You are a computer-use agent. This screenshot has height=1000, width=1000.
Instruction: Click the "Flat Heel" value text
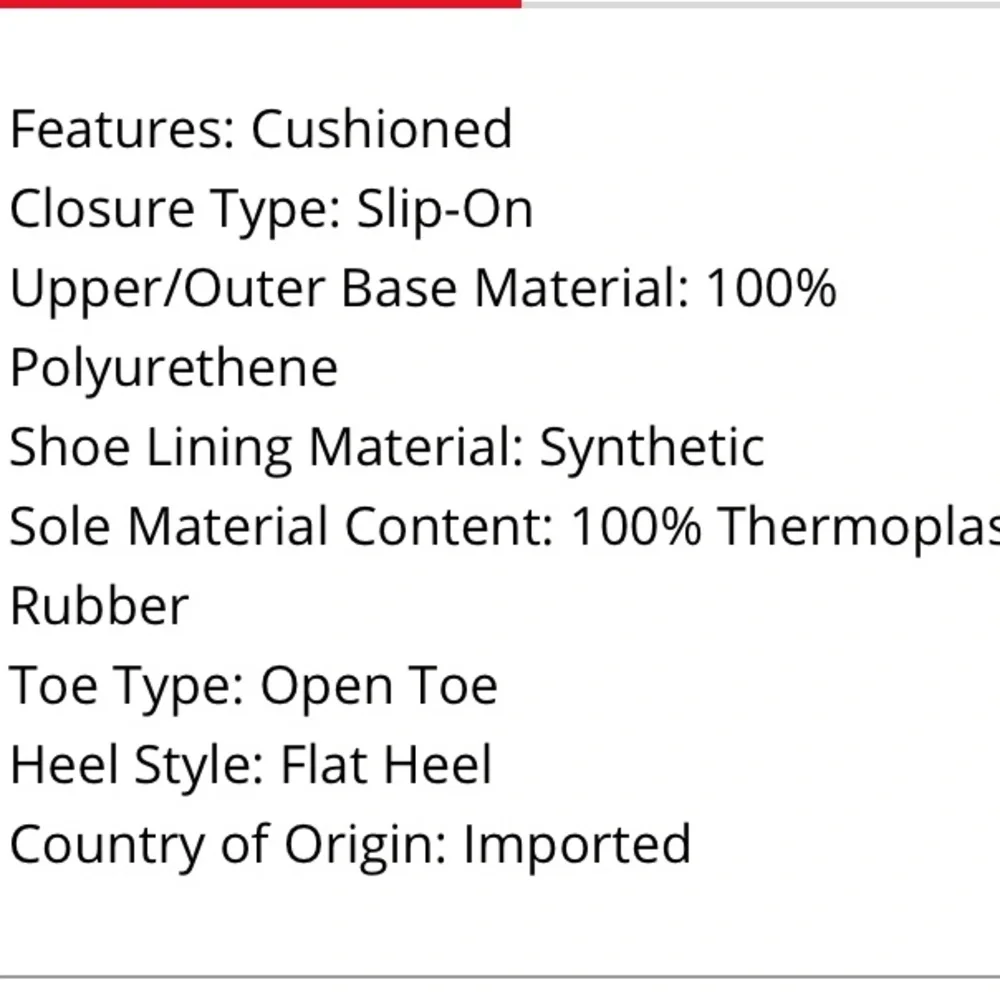coord(386,765)
